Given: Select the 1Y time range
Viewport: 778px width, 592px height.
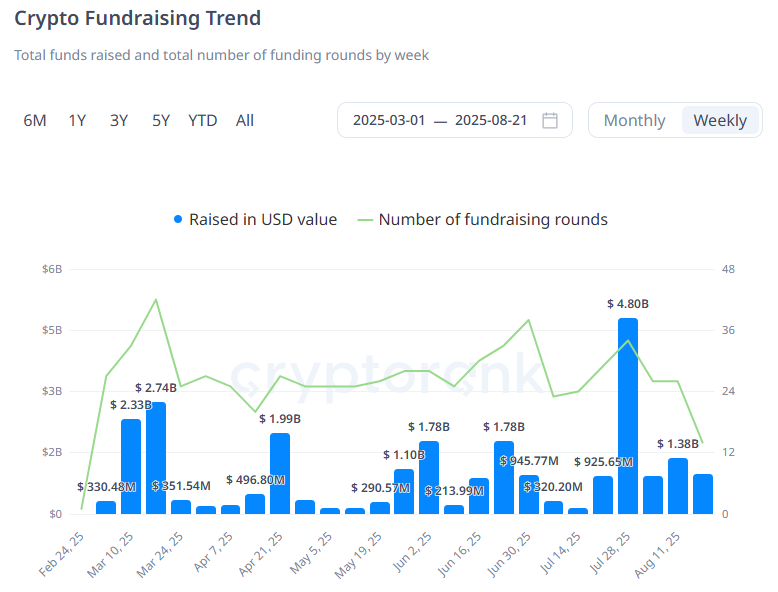Looking at the screenshot, I should click(x=77, y=120).
